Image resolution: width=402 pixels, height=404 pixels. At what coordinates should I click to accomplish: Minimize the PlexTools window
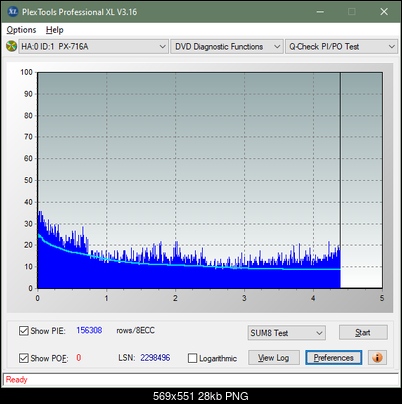click(x=320, y=12)
